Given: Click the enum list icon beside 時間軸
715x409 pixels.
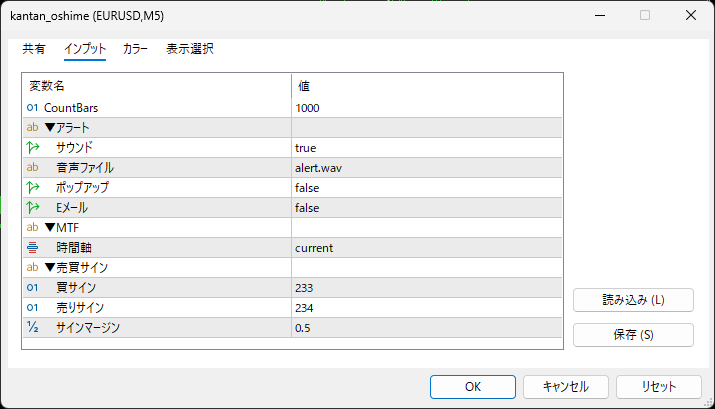Looking at the screenshot, I should point(32,248).
